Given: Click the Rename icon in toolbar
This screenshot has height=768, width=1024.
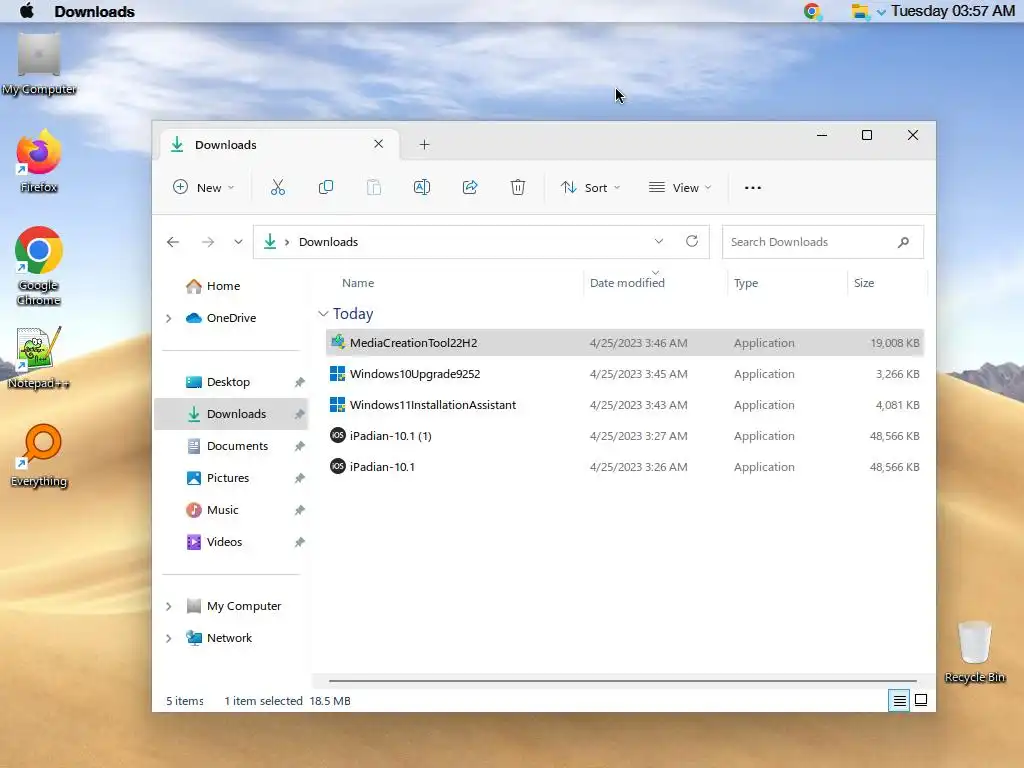Looking at the screenshot, I should (422, 187).
